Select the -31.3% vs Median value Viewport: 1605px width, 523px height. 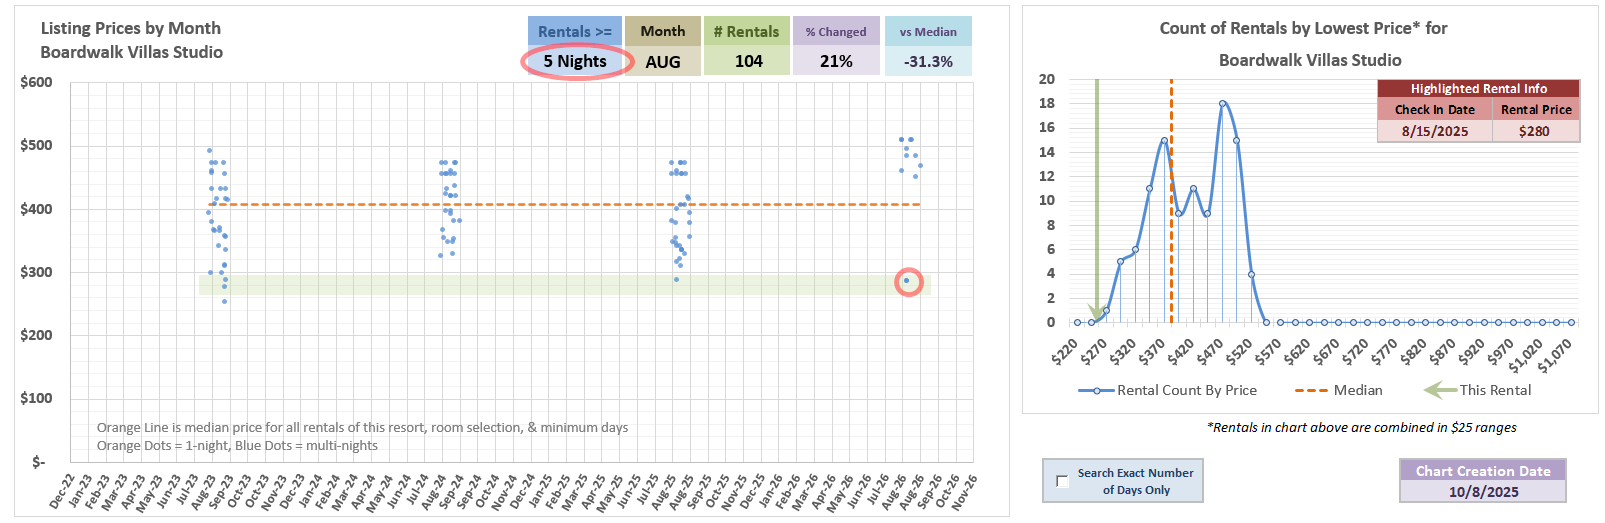coord(928,61)
